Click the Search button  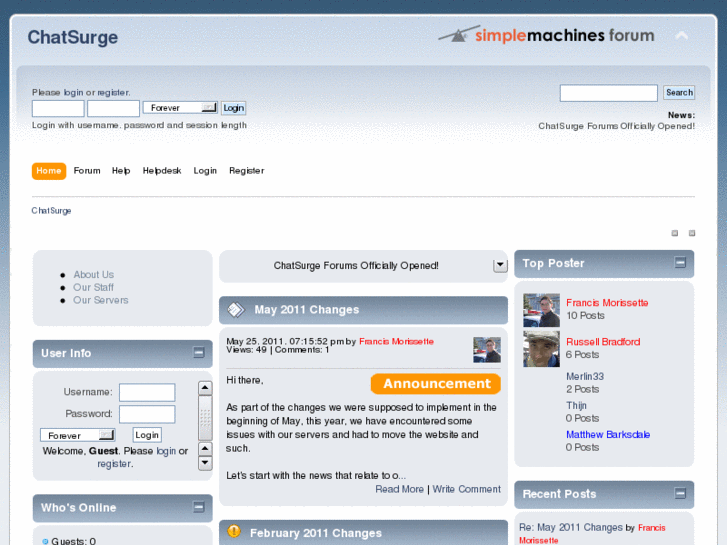tap(679, 92)
